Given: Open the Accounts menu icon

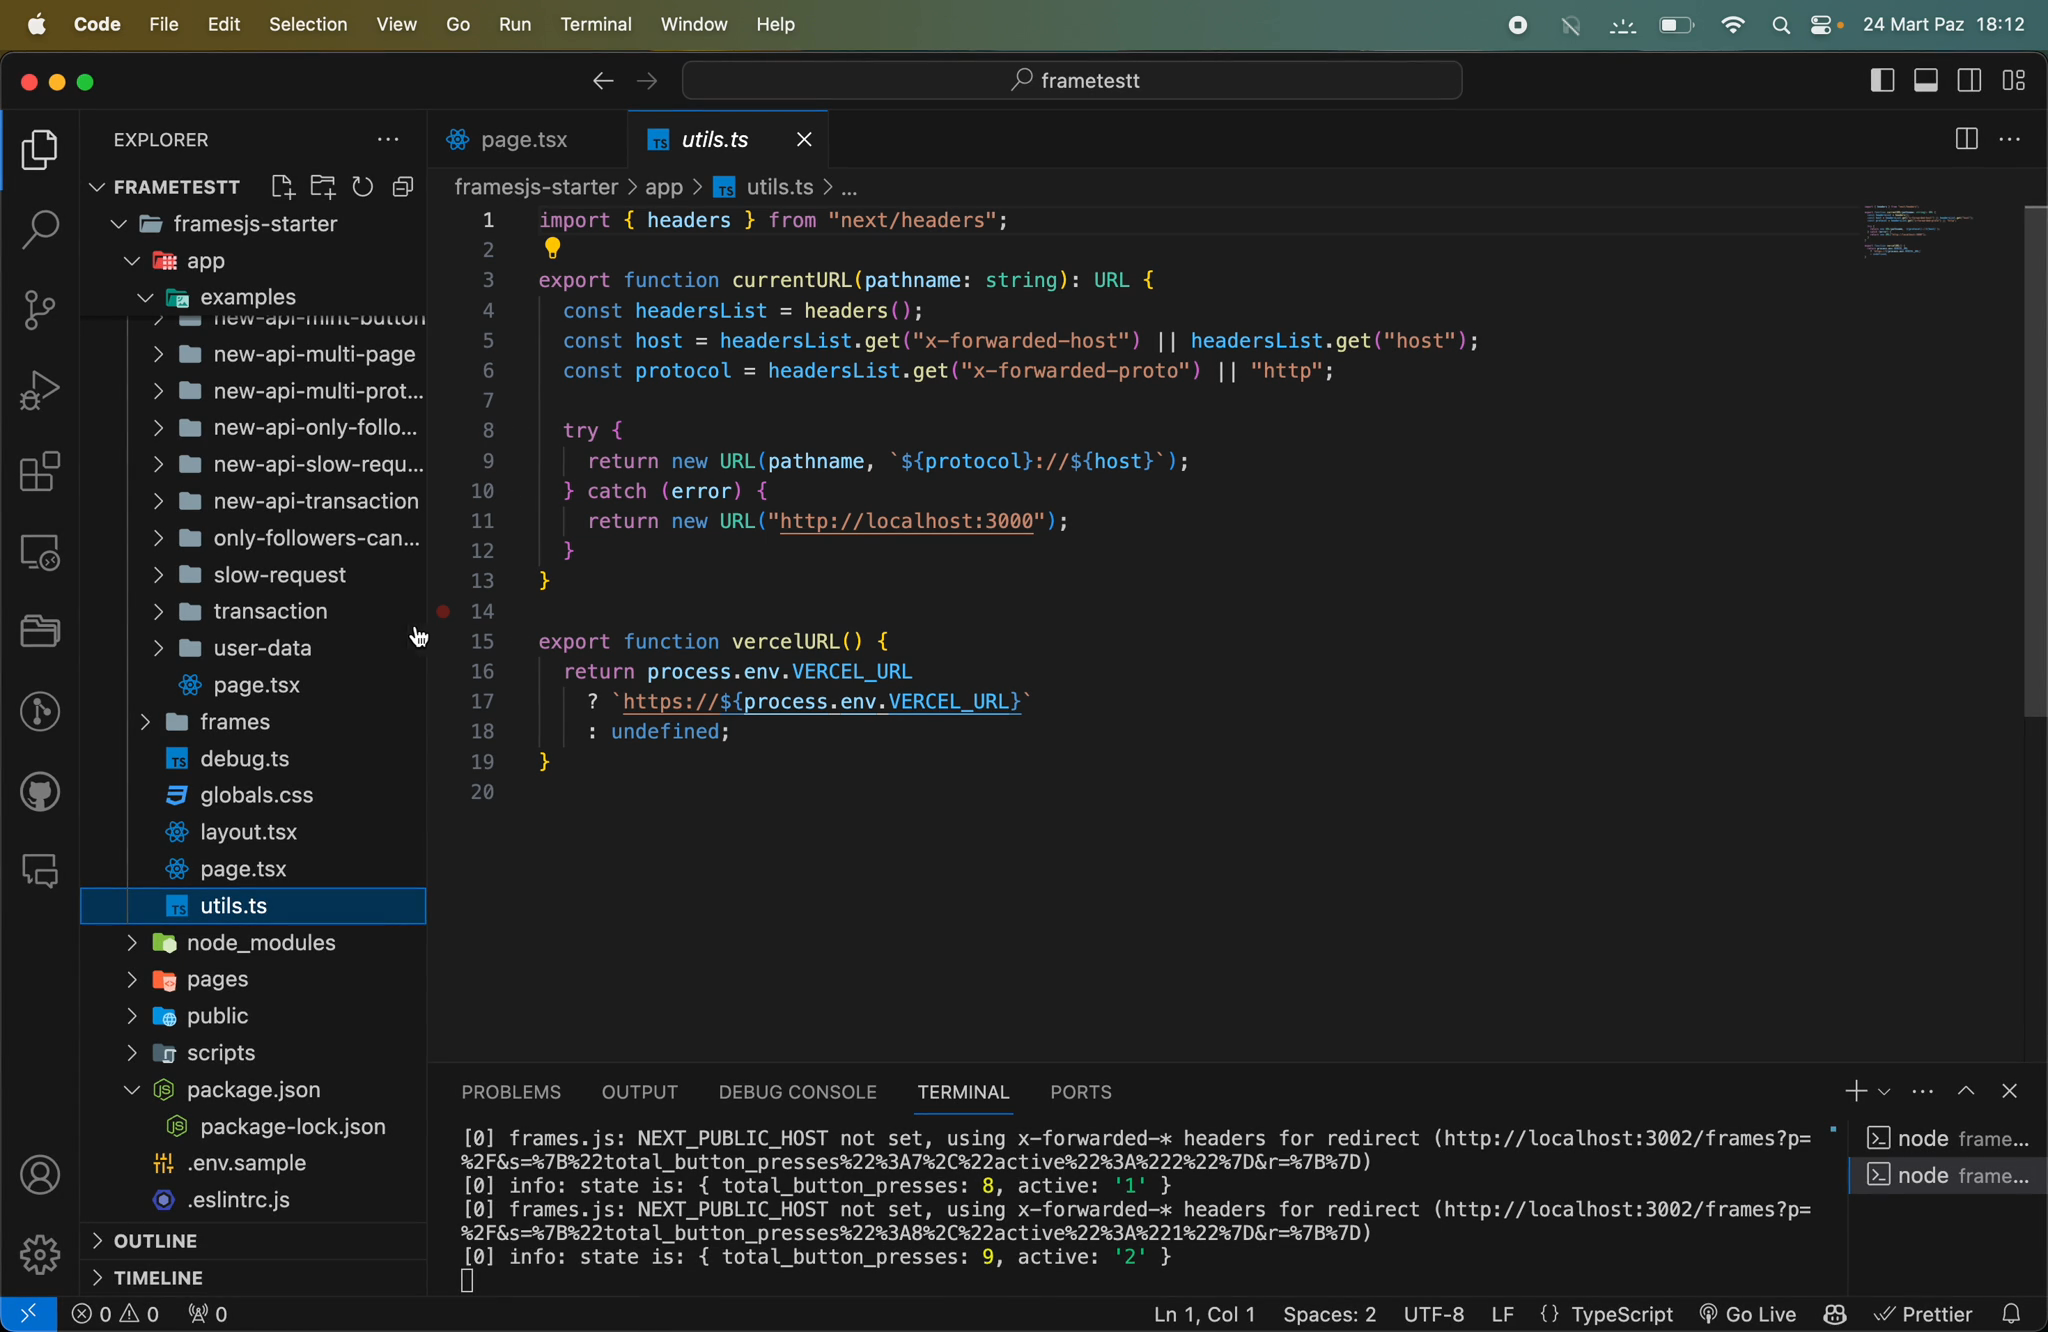Looking at the screenshot, I should pyautogui.click(x=40, y=1175).
